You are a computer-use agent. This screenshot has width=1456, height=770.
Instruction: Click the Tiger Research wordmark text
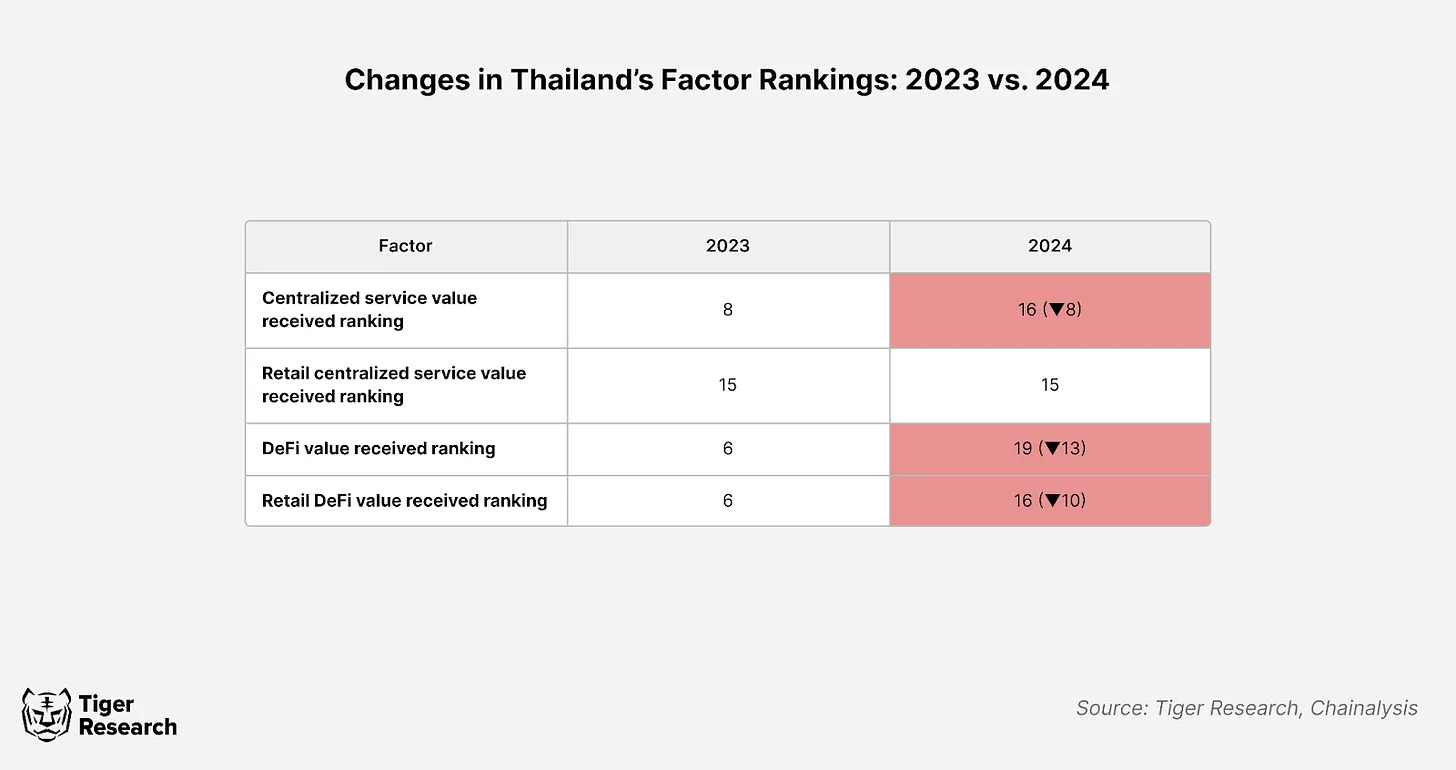click(x=127, y=716)
